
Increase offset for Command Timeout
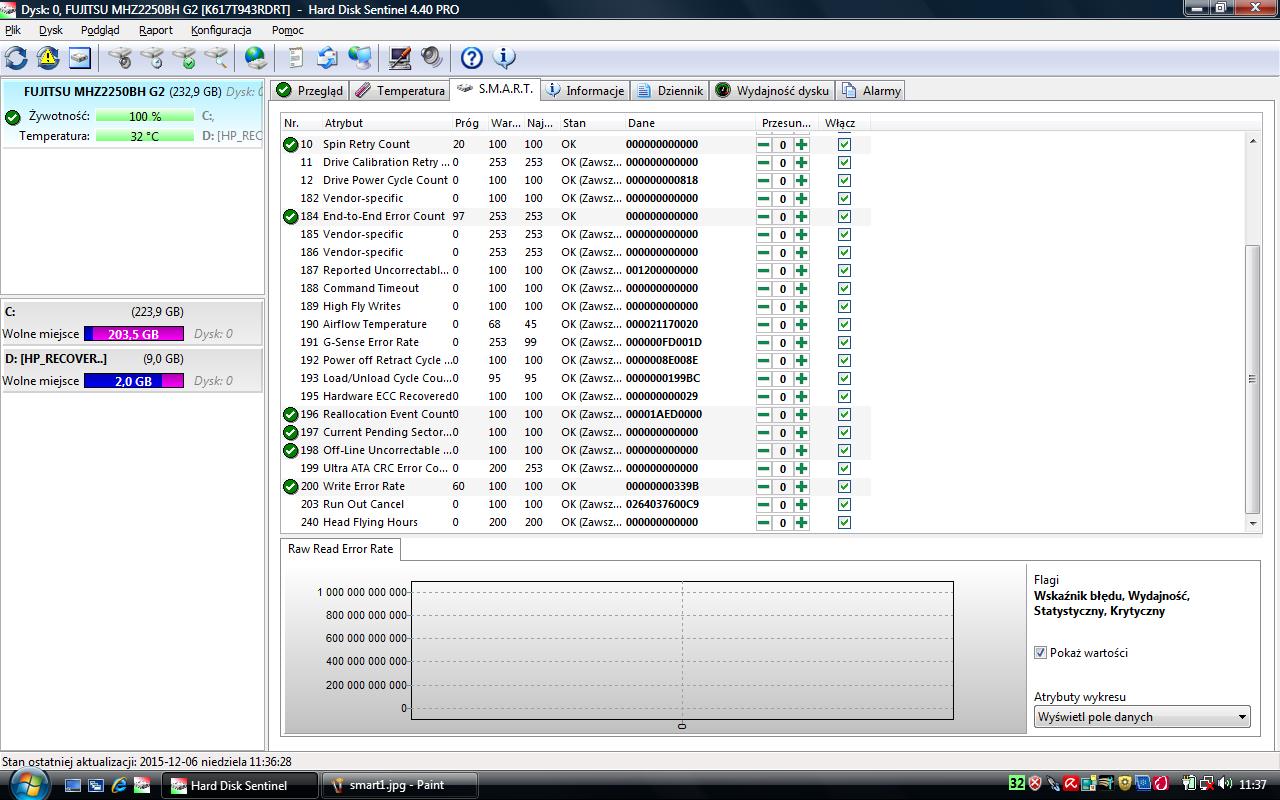coord(802,289)
